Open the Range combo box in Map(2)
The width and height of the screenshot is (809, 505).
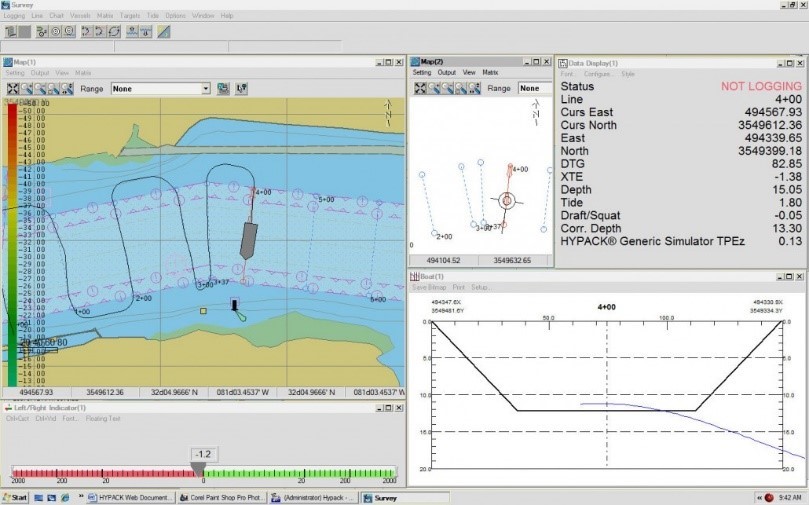[535, 88]
